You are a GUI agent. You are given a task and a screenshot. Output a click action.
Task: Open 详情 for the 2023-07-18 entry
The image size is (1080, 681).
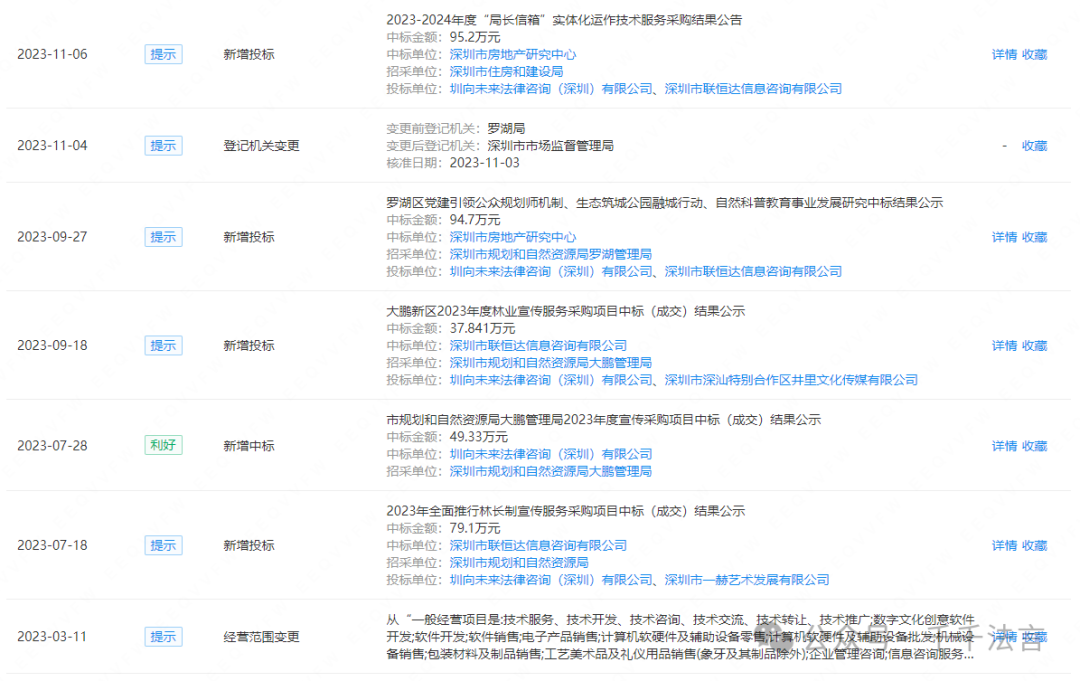pyautogui.click(x=1004, y=545)
